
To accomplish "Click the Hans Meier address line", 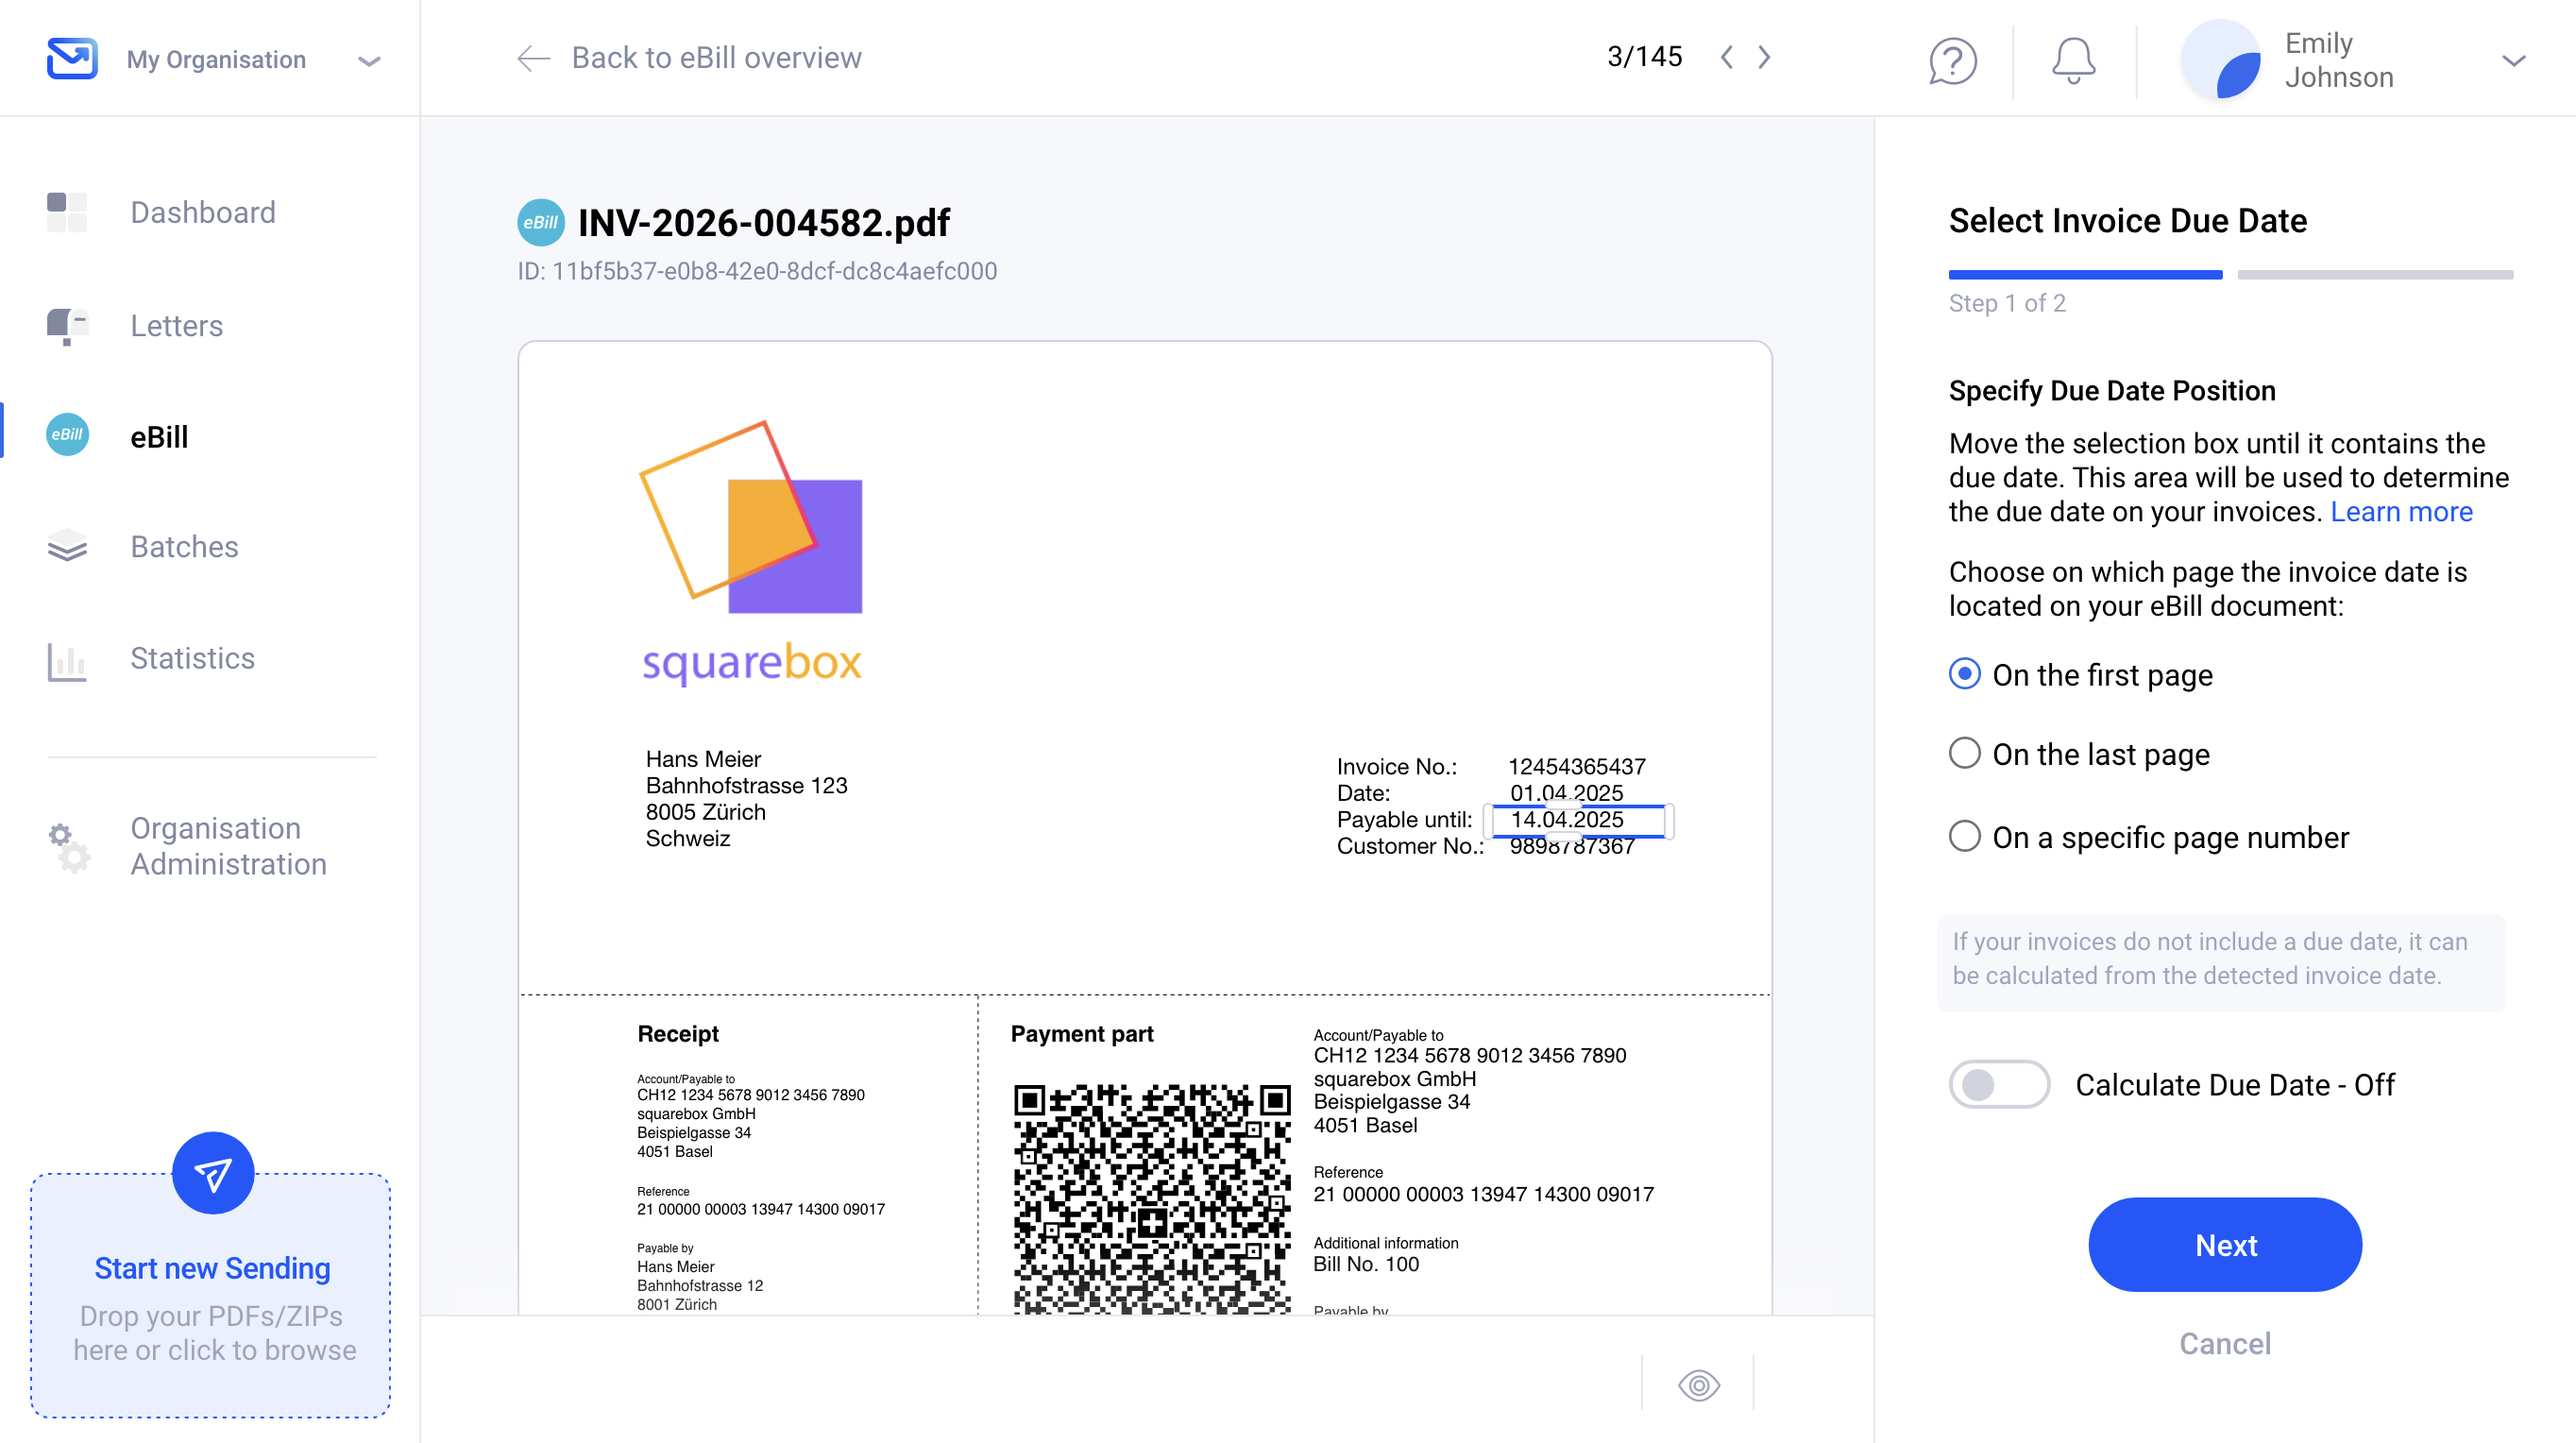I will 703,759.
